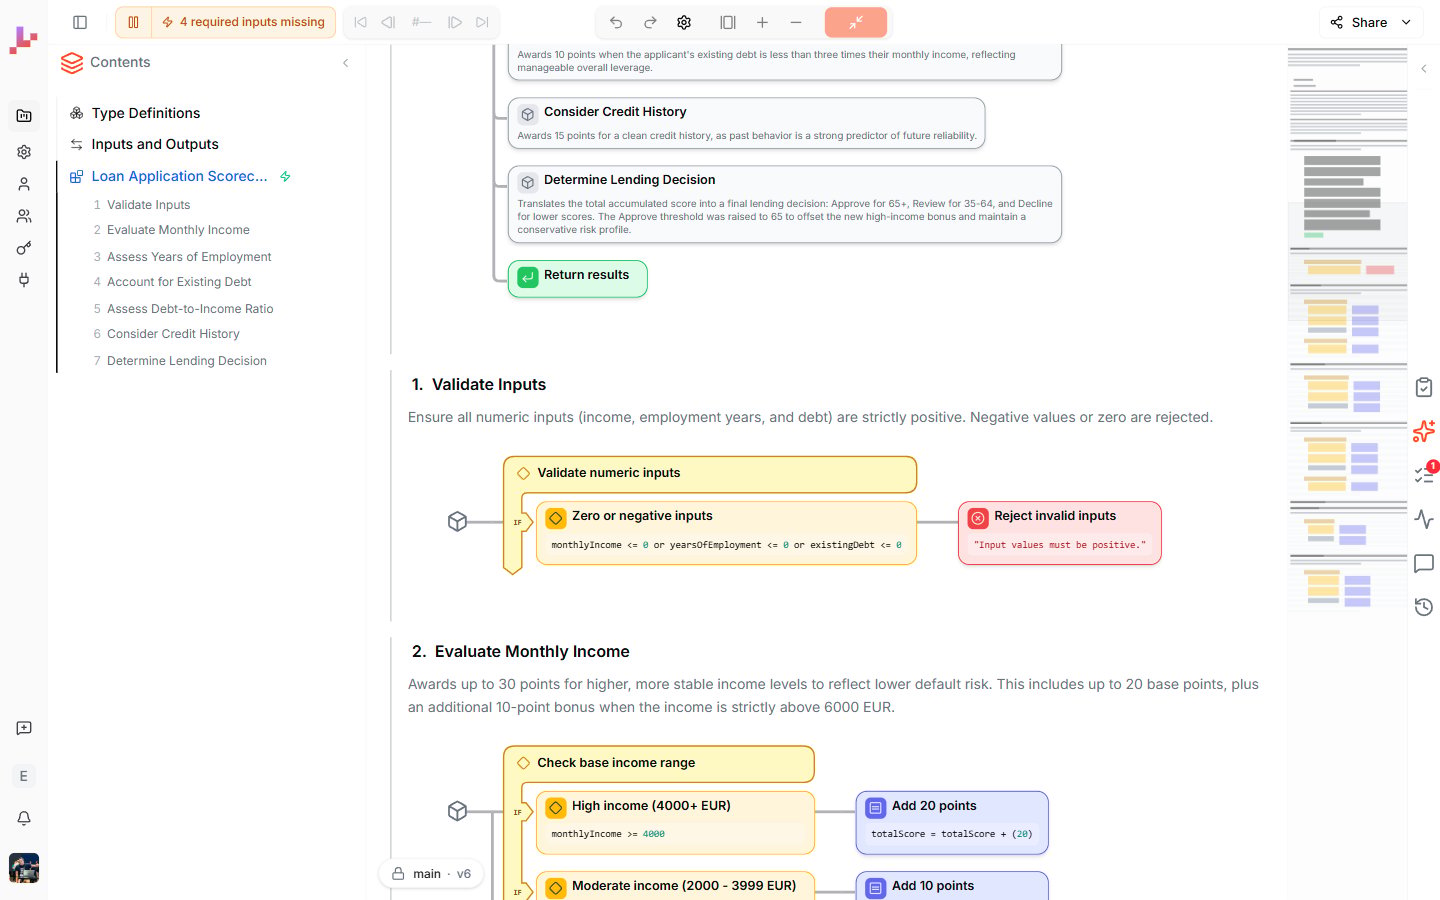Select the Determine Lending Decision overview node
Viewport: 1440px width, 900px height.
click(784, 204)
